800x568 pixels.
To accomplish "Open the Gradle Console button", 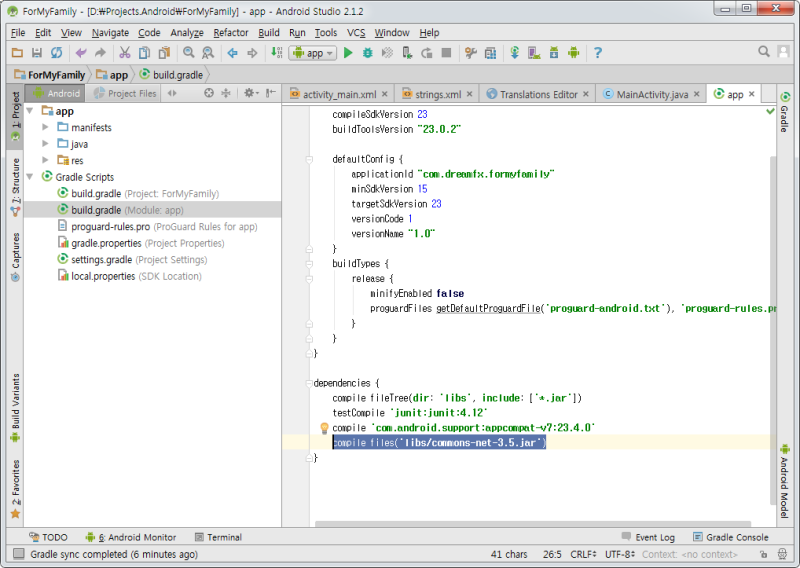I will (x=731, y=537).
